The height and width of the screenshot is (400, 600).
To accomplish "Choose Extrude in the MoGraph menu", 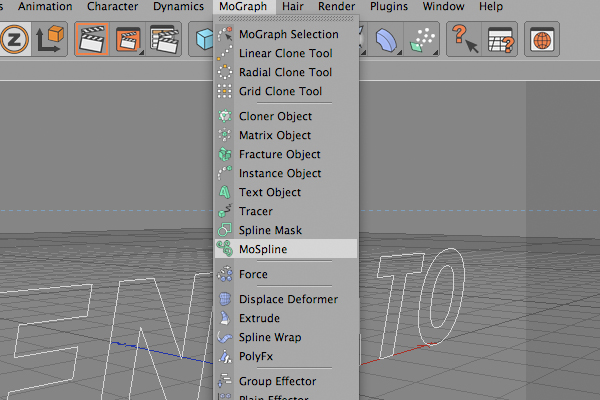I will coord(286,318).
